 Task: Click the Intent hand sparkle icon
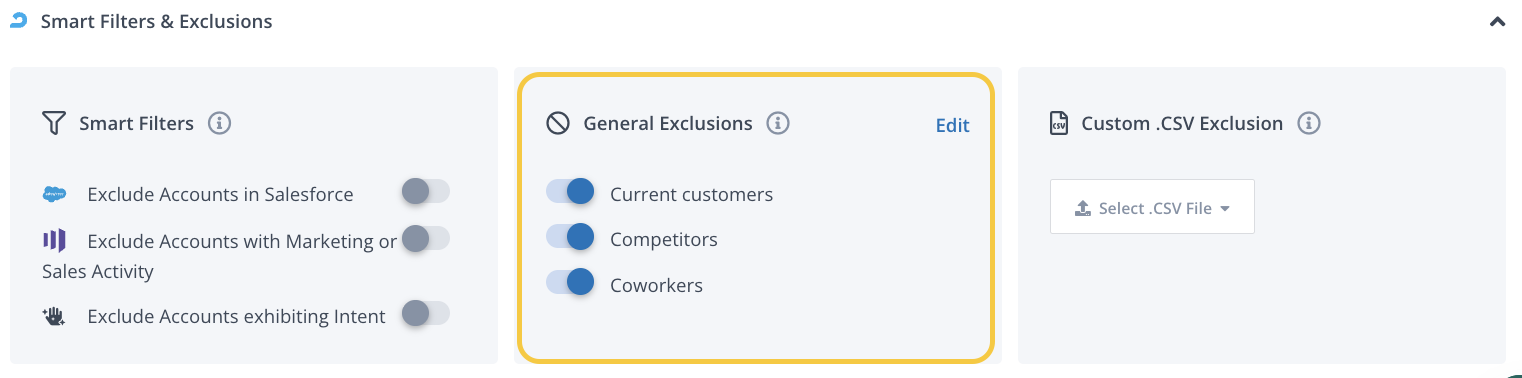pos(54,316)
